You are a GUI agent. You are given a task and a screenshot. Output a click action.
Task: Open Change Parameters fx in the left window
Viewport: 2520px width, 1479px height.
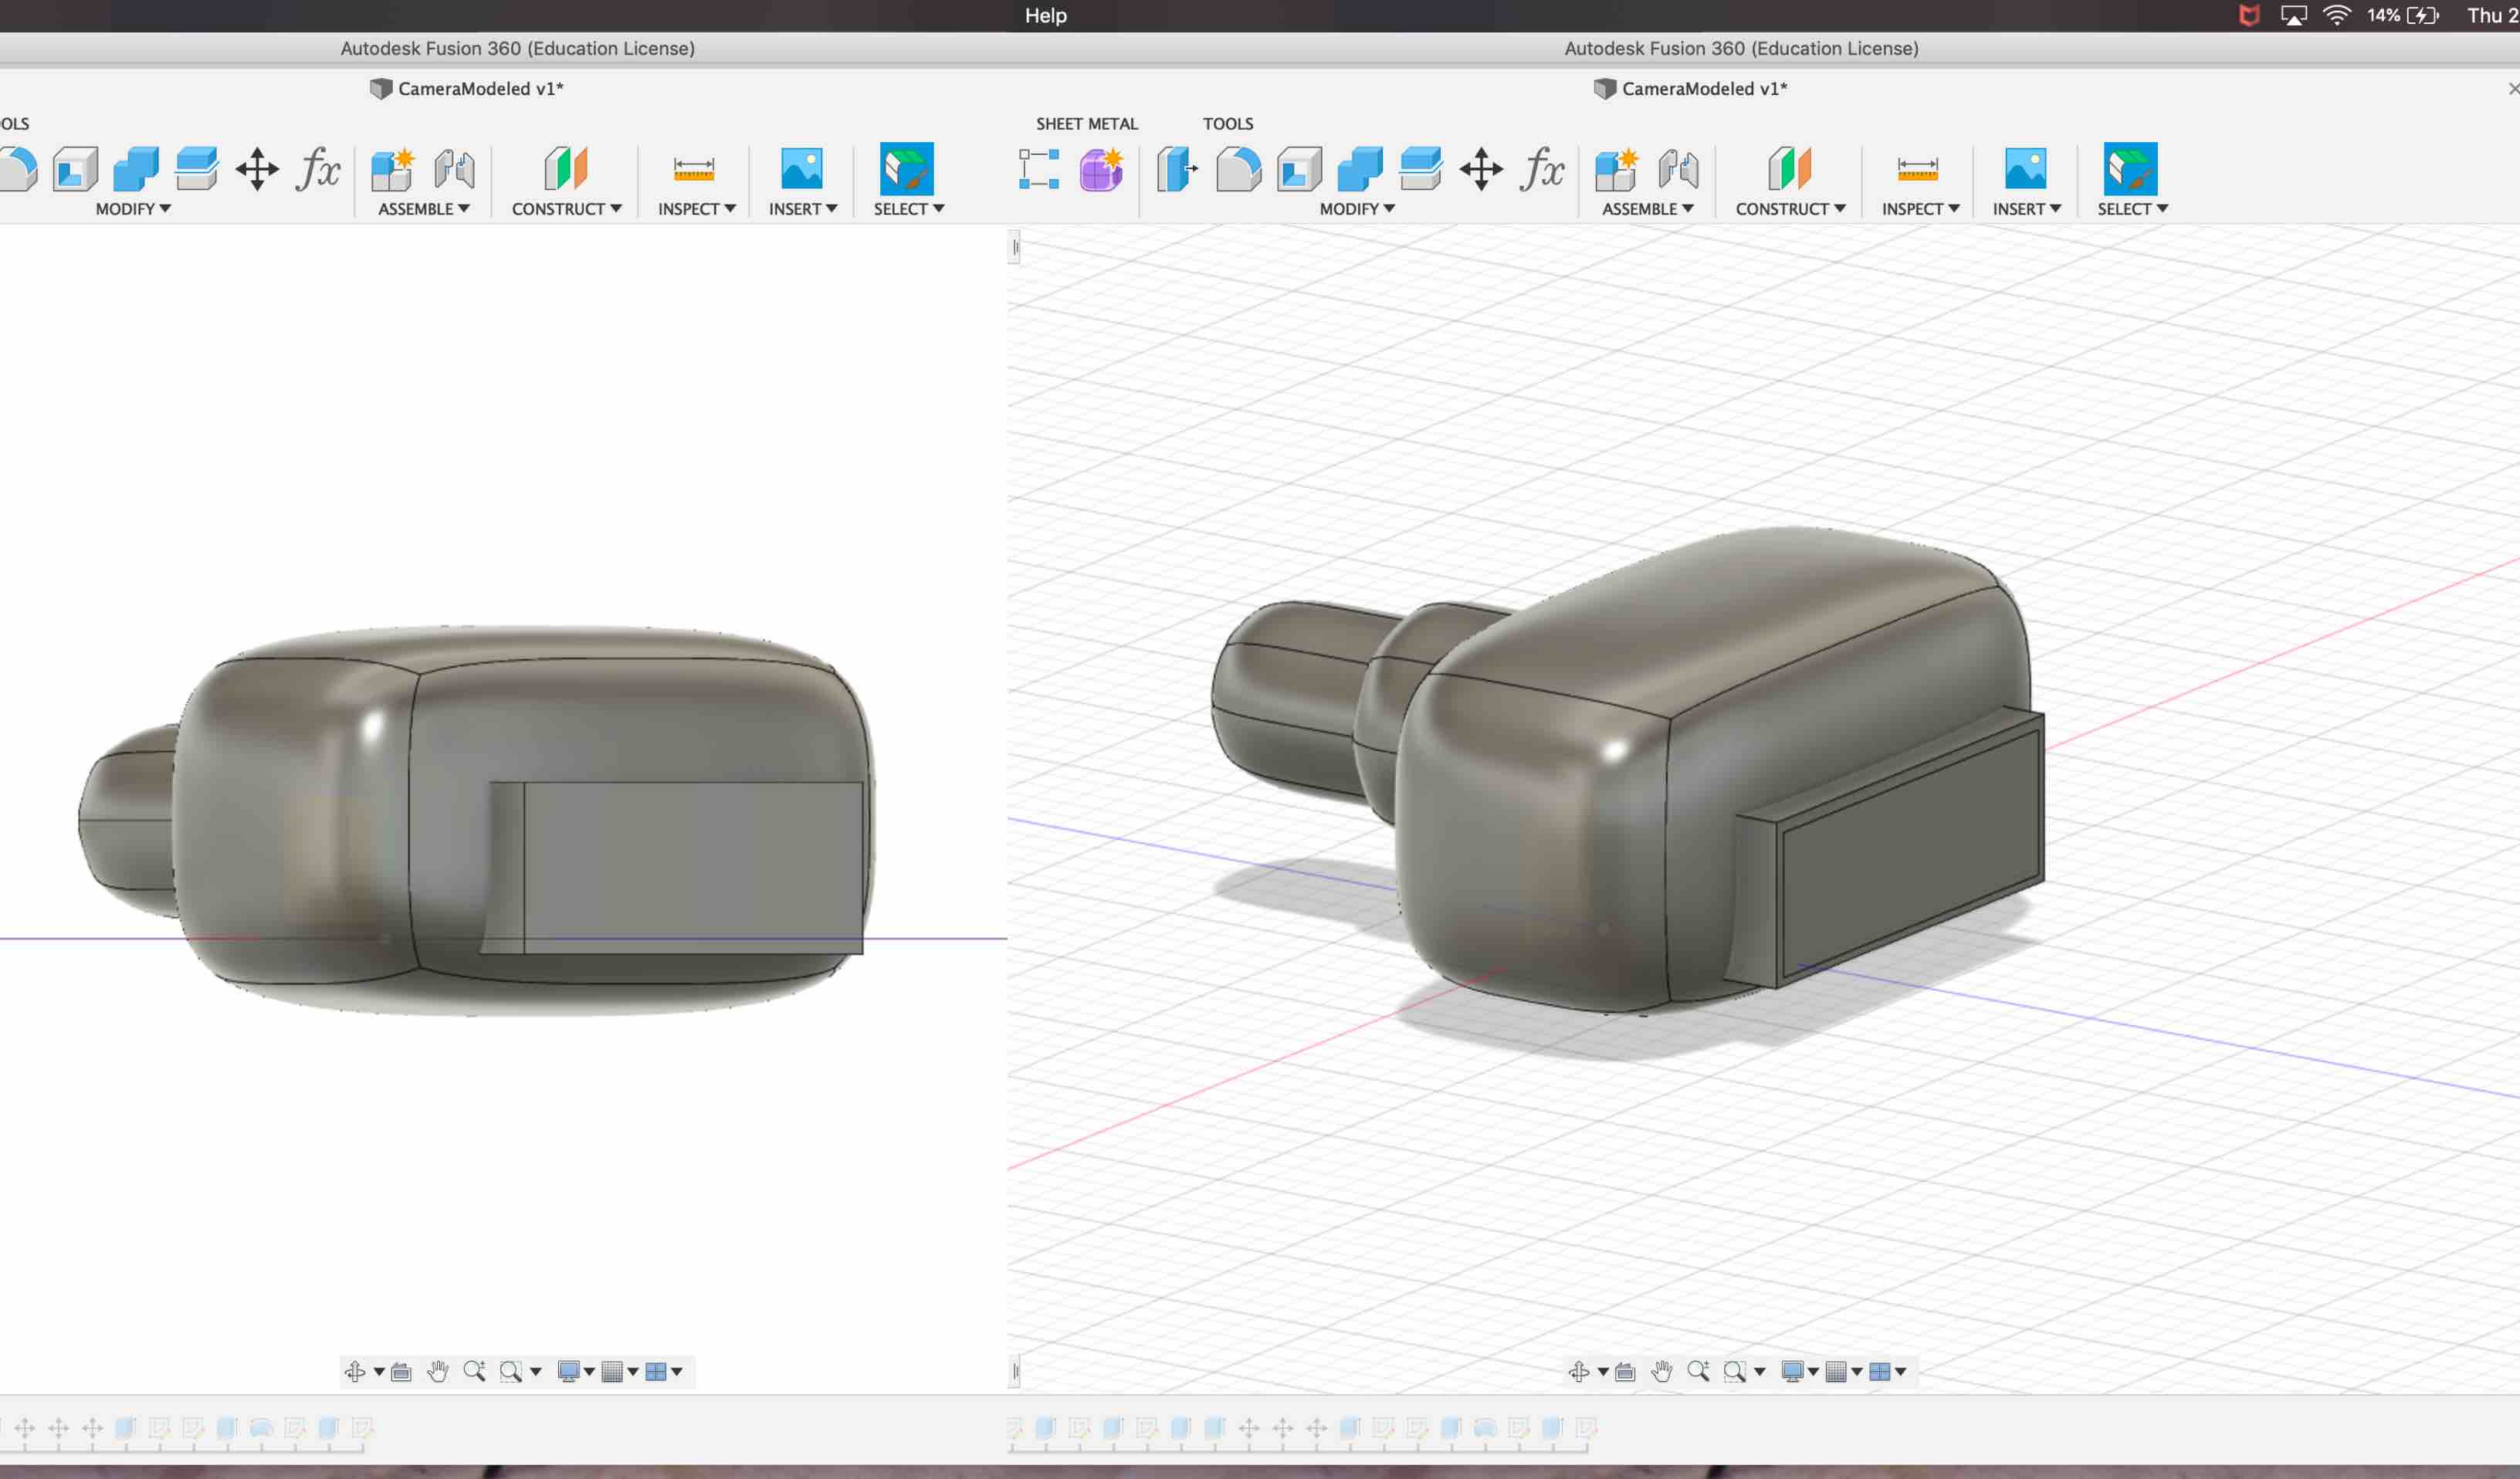click(x=318, y=169)
